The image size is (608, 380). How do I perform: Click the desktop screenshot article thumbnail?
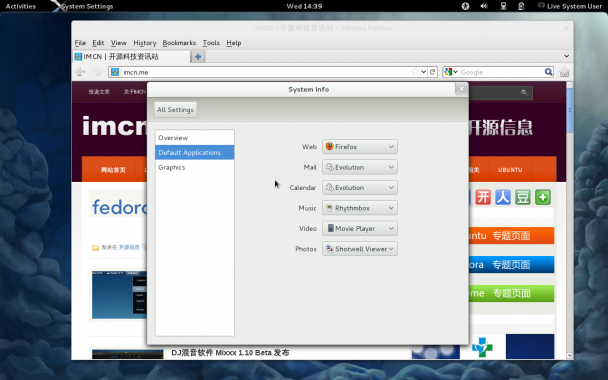pos(119,295)
